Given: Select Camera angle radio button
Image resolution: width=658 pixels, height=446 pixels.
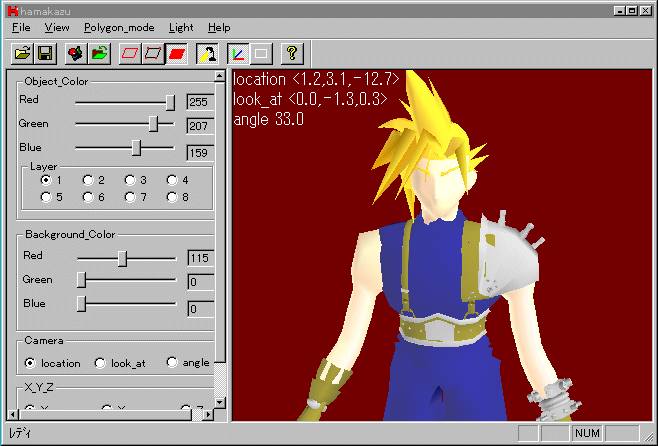Looking at the screenshot, I should tap(172, 362).
